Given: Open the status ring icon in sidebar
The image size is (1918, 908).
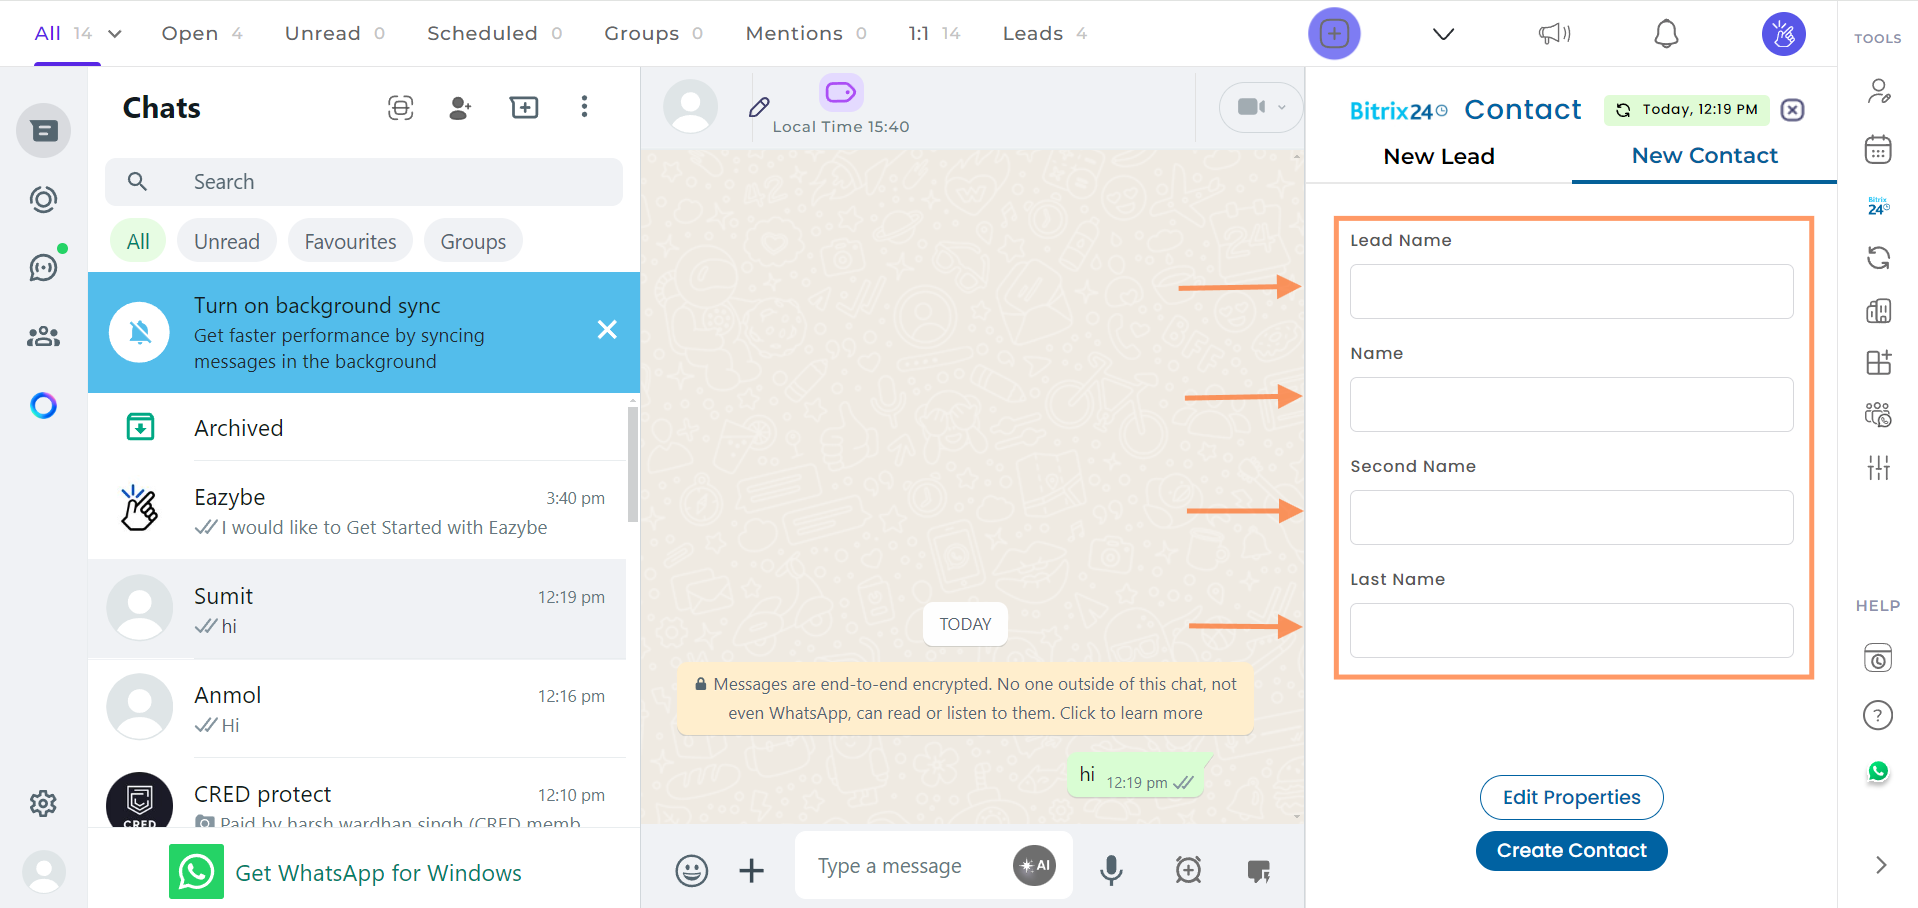Looking at the screenshot, I should 43,200.
